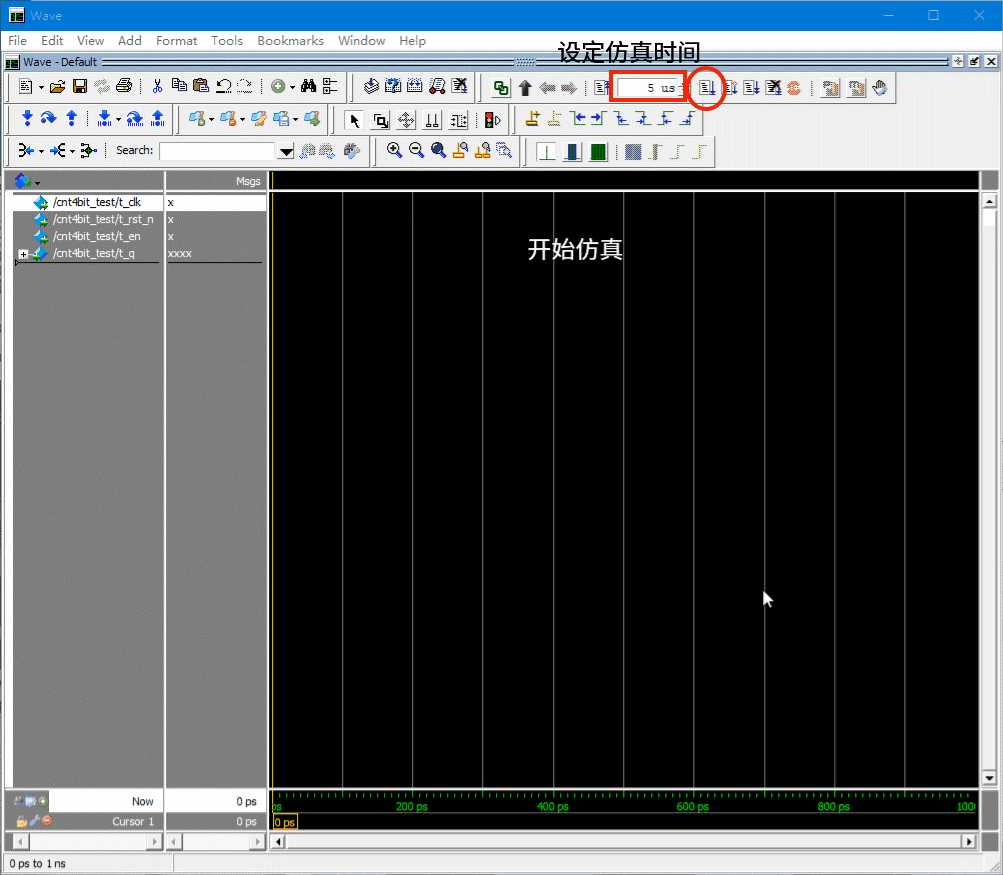Select the /cnt4bit_test/t_rst_n signal
The width and height of the screenshot is (1003, 875).
tap(103, 219)
